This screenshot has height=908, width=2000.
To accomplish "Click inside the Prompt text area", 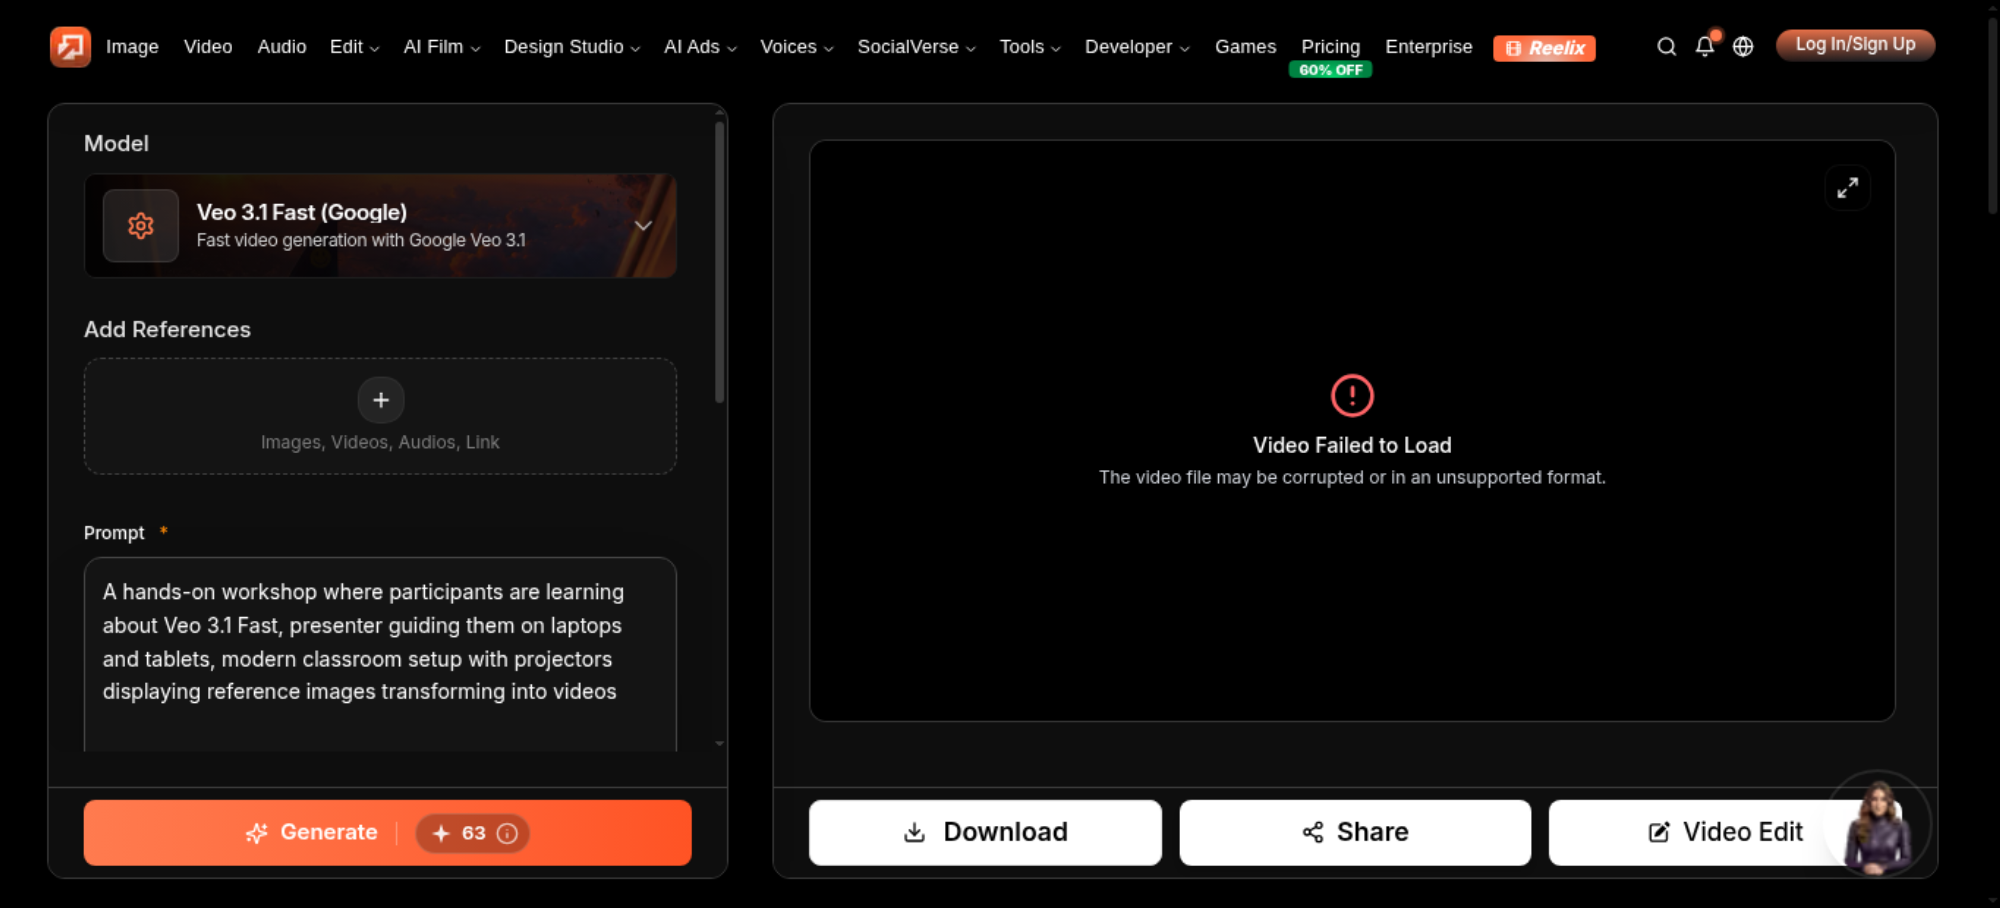I will tap(380, 655).
